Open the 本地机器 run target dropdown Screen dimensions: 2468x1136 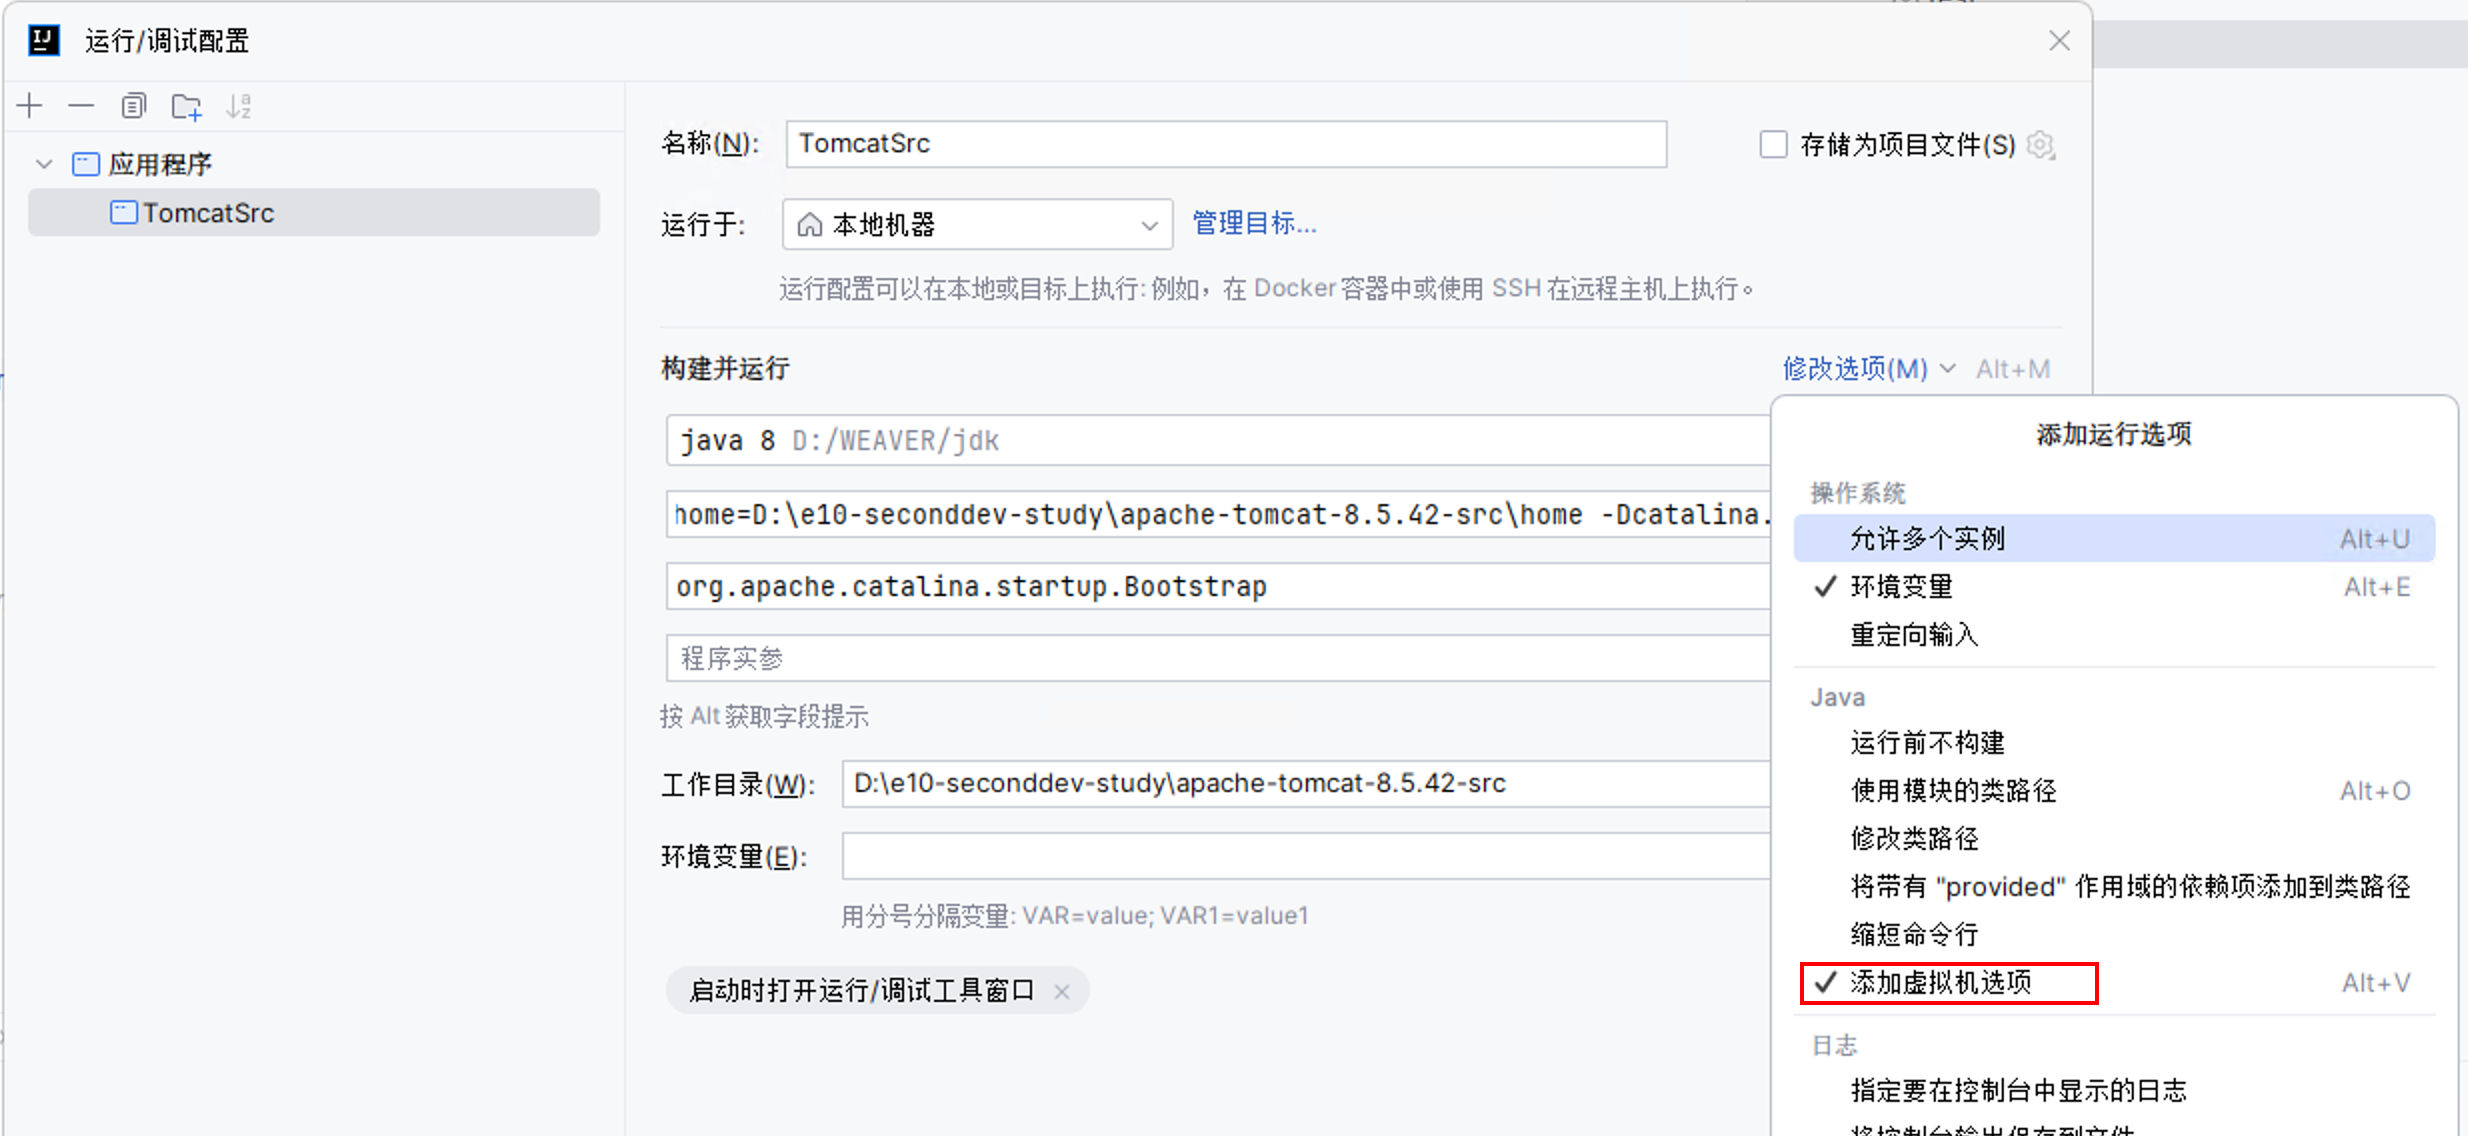(x=976, y=225)
